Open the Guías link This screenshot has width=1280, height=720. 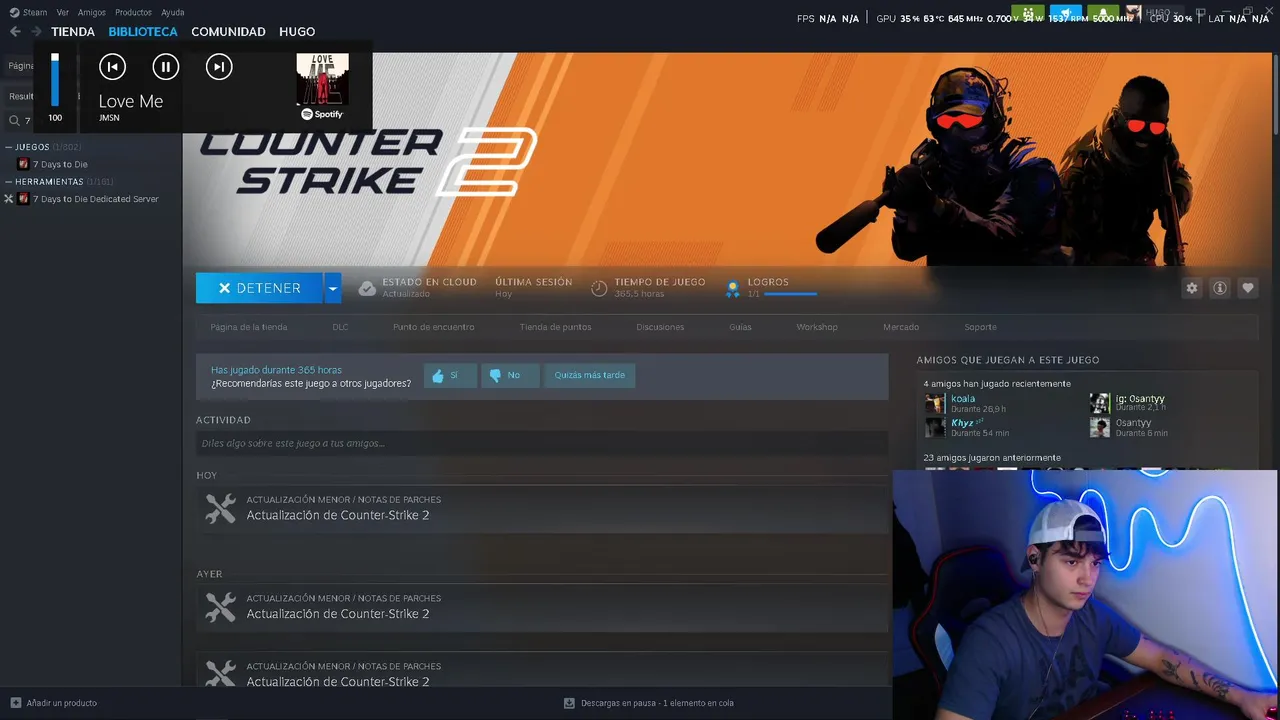pos(740,327)
